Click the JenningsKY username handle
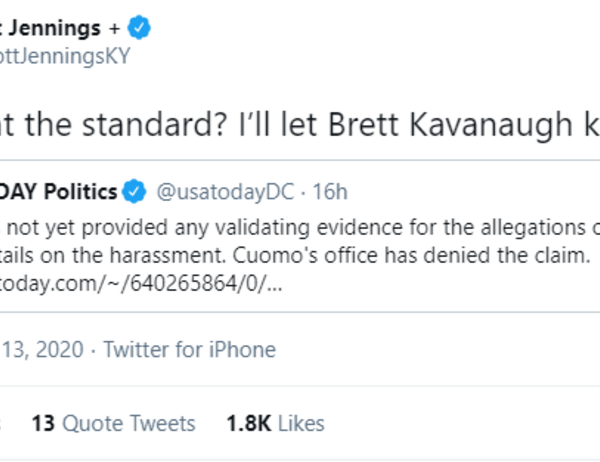 64,56
